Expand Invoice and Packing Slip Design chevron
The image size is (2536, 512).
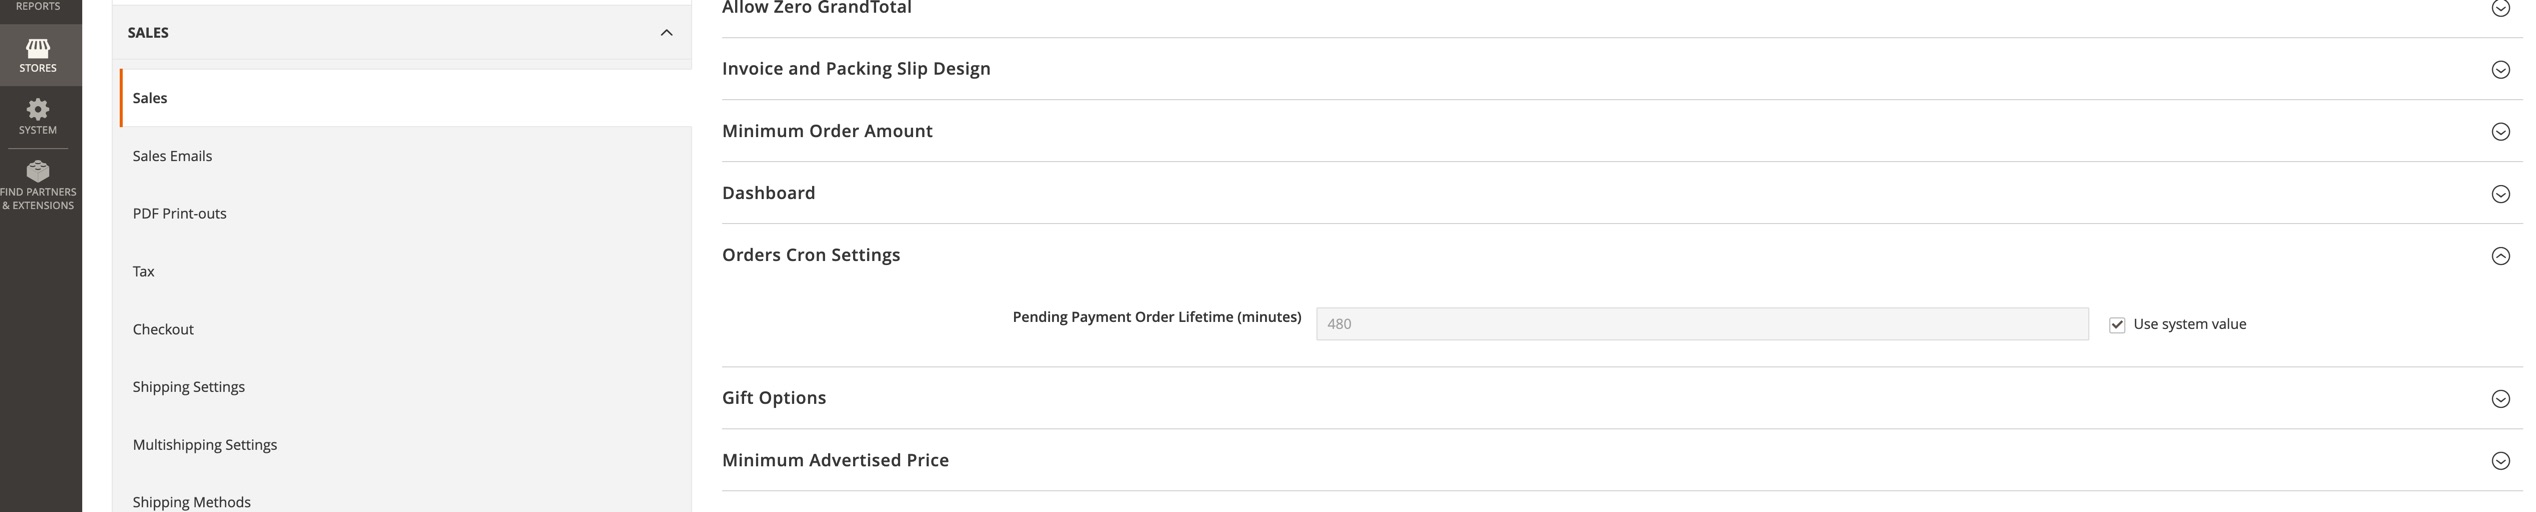(x=2499, y=69)
